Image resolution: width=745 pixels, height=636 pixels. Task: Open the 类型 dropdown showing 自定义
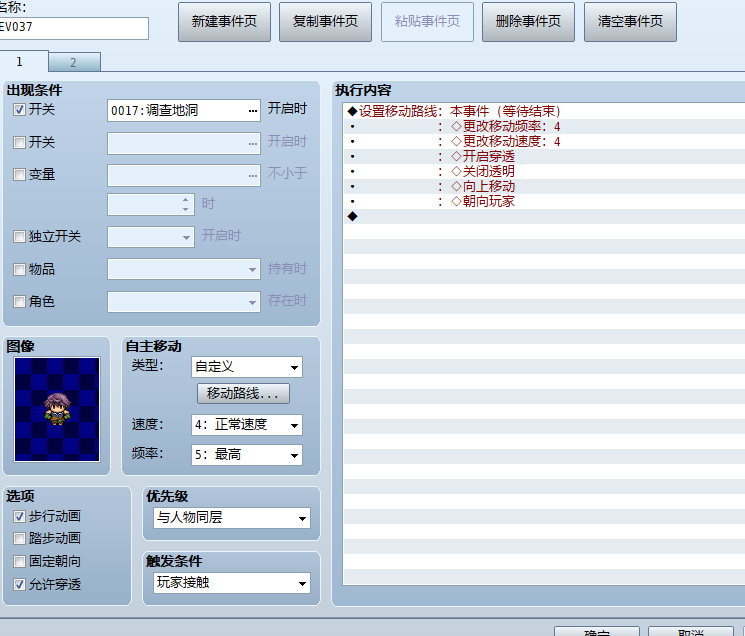coord(247,367)
